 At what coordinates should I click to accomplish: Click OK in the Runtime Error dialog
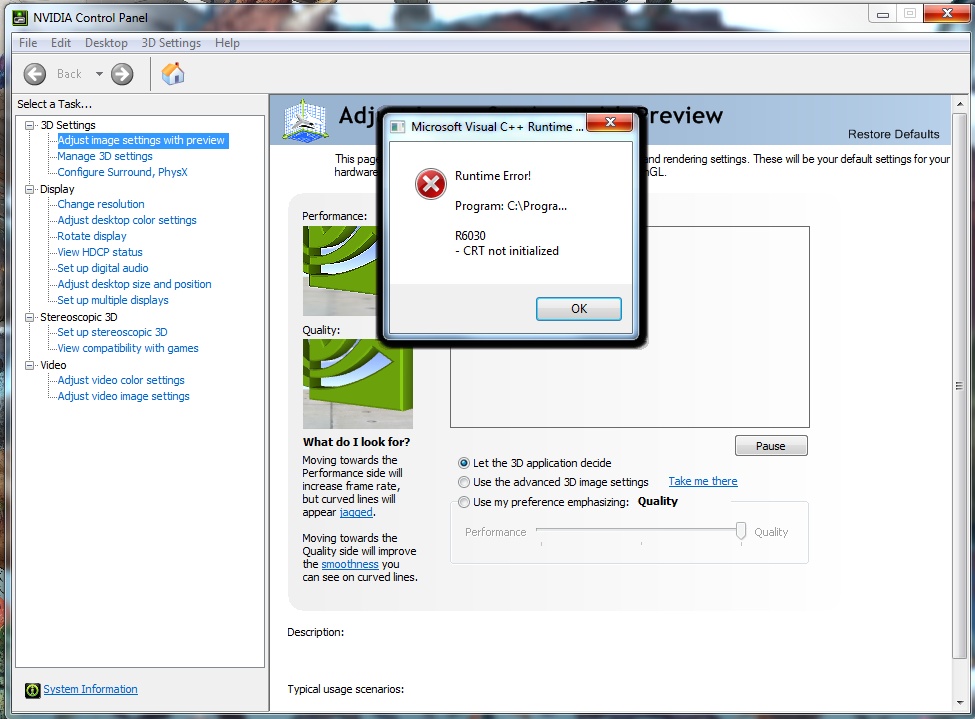click(x=579, y=309)
